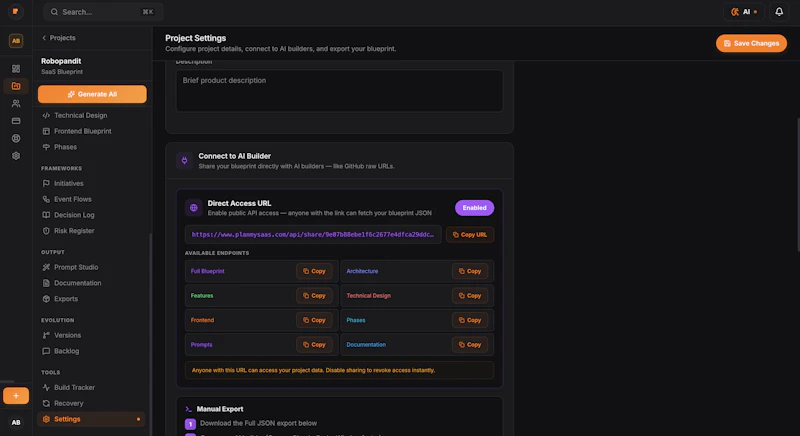Open the AB workspace switcher at top left
Viewport: 800px width, 436px height.
point(16,41)
